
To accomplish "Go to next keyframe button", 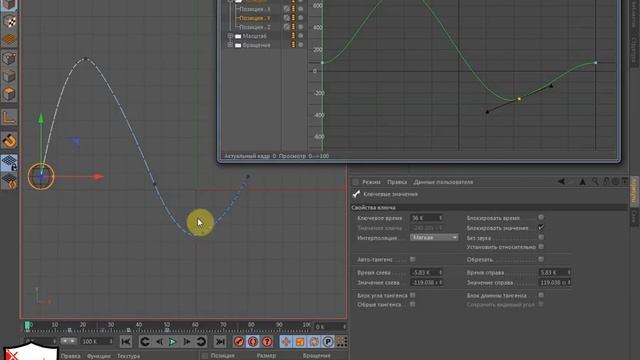I will coord(201,342).
